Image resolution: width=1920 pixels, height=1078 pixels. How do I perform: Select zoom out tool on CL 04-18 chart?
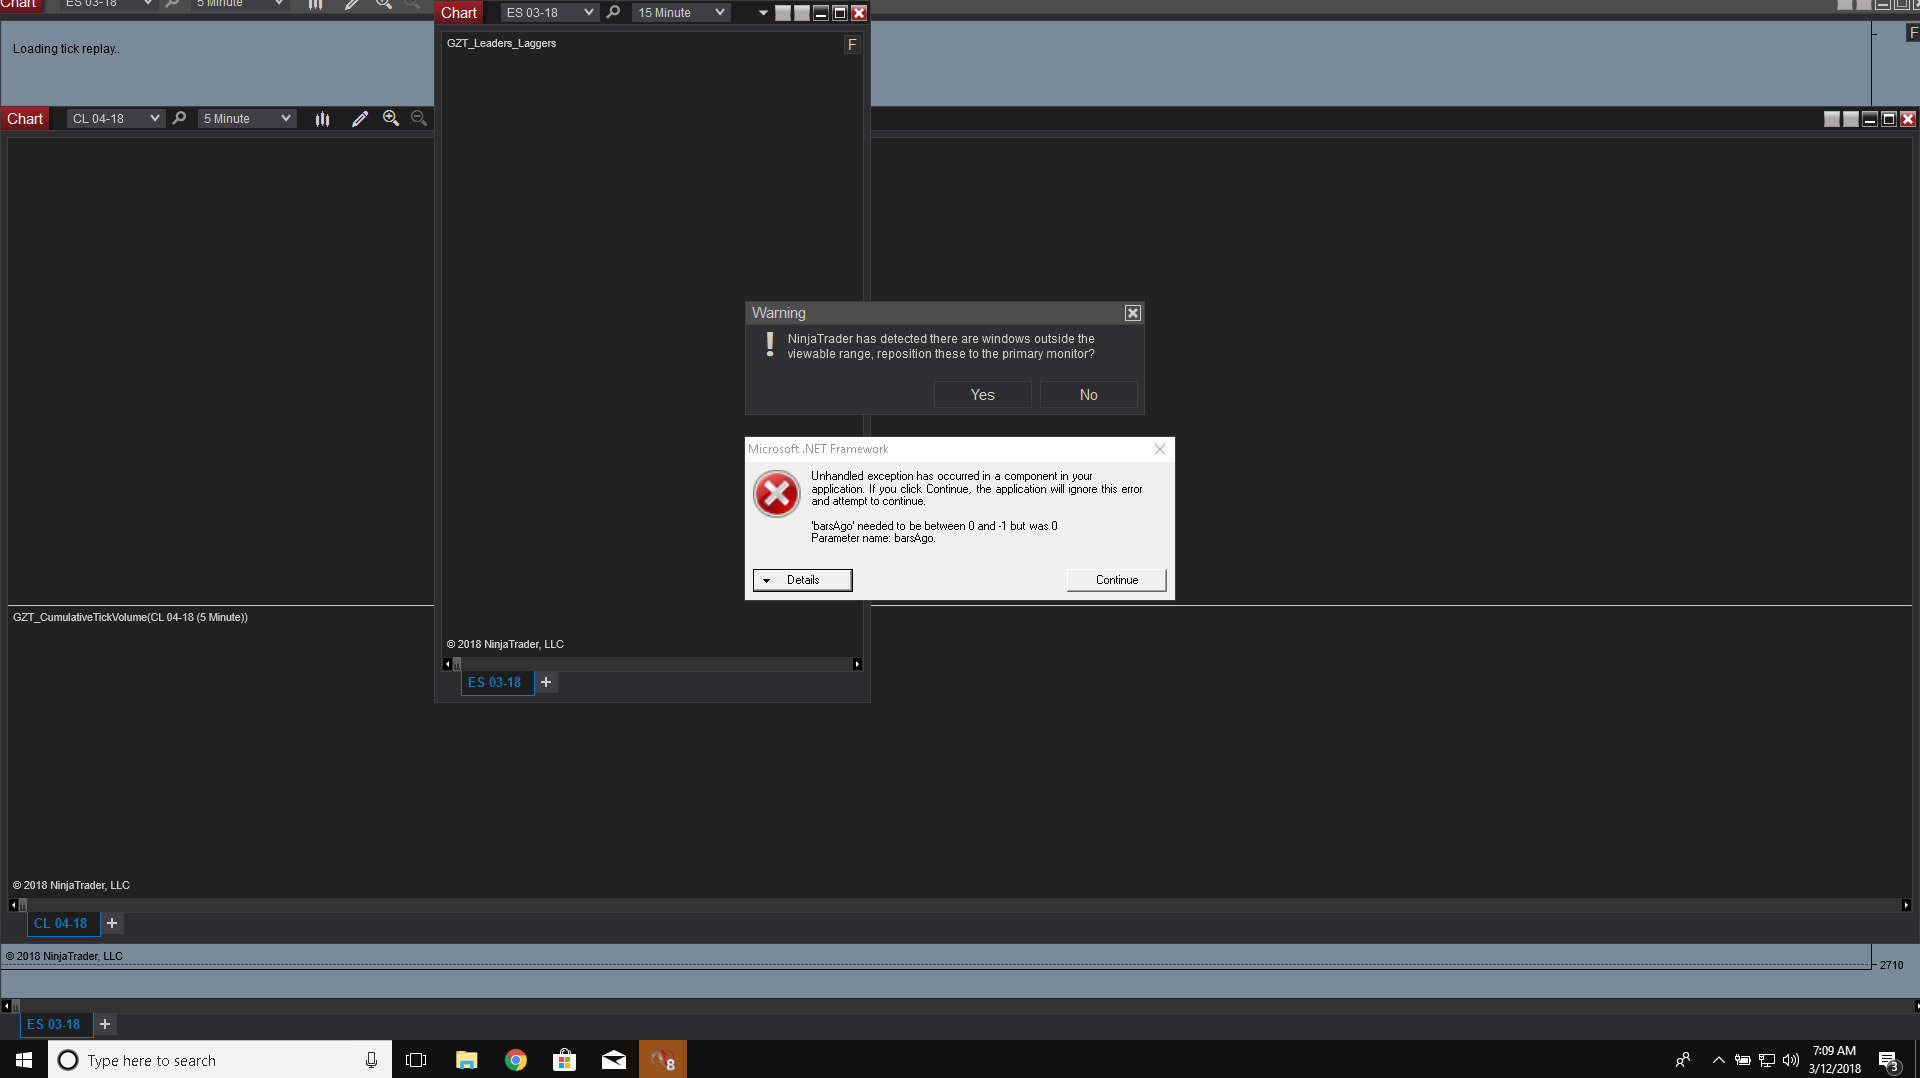[x=419, y=119]
